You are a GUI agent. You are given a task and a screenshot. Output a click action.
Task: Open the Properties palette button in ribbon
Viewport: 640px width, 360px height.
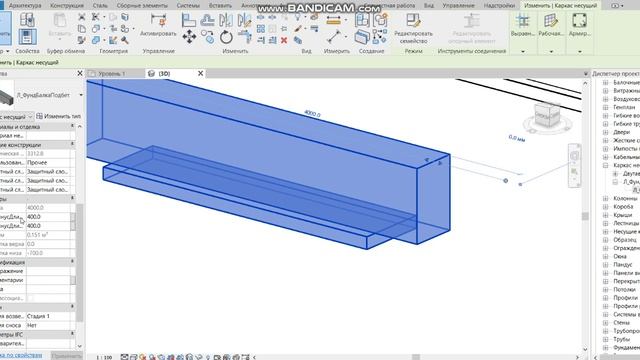27,37
